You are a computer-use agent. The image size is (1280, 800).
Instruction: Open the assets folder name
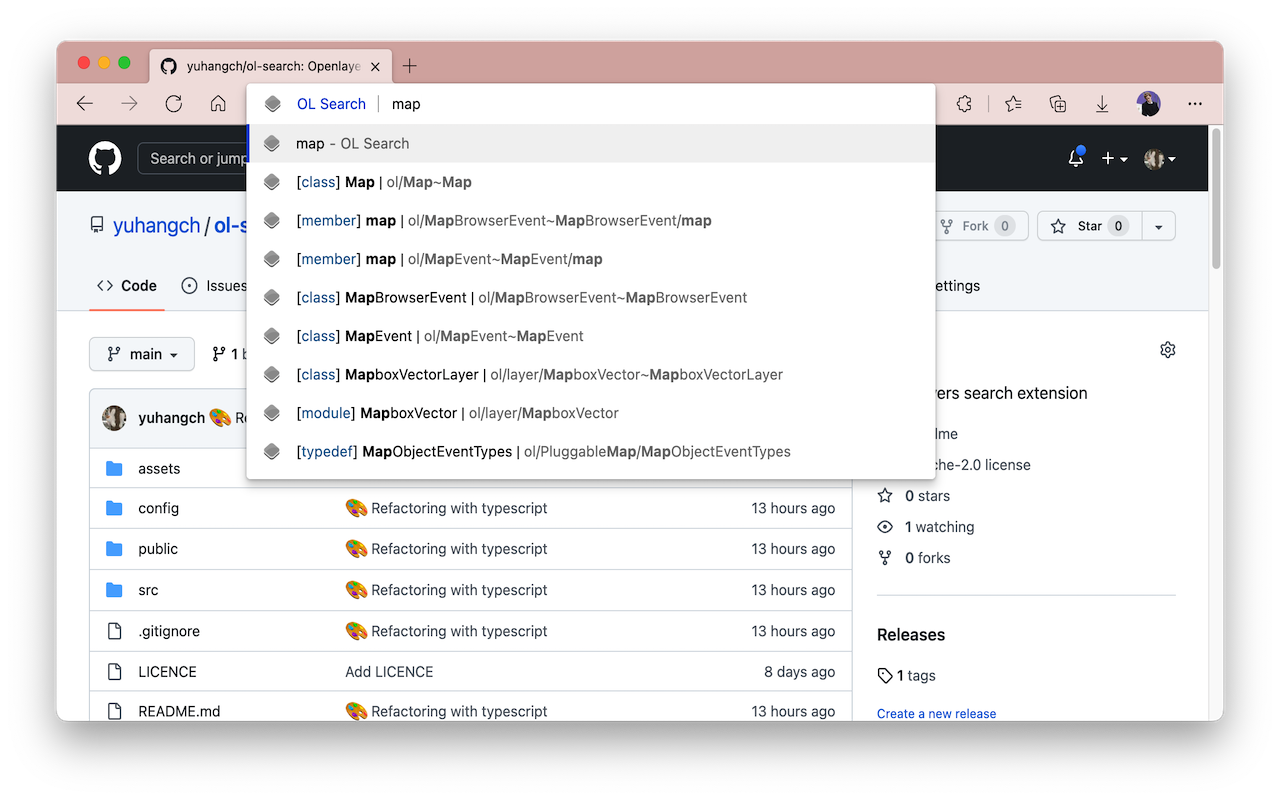tap(159, 468)
